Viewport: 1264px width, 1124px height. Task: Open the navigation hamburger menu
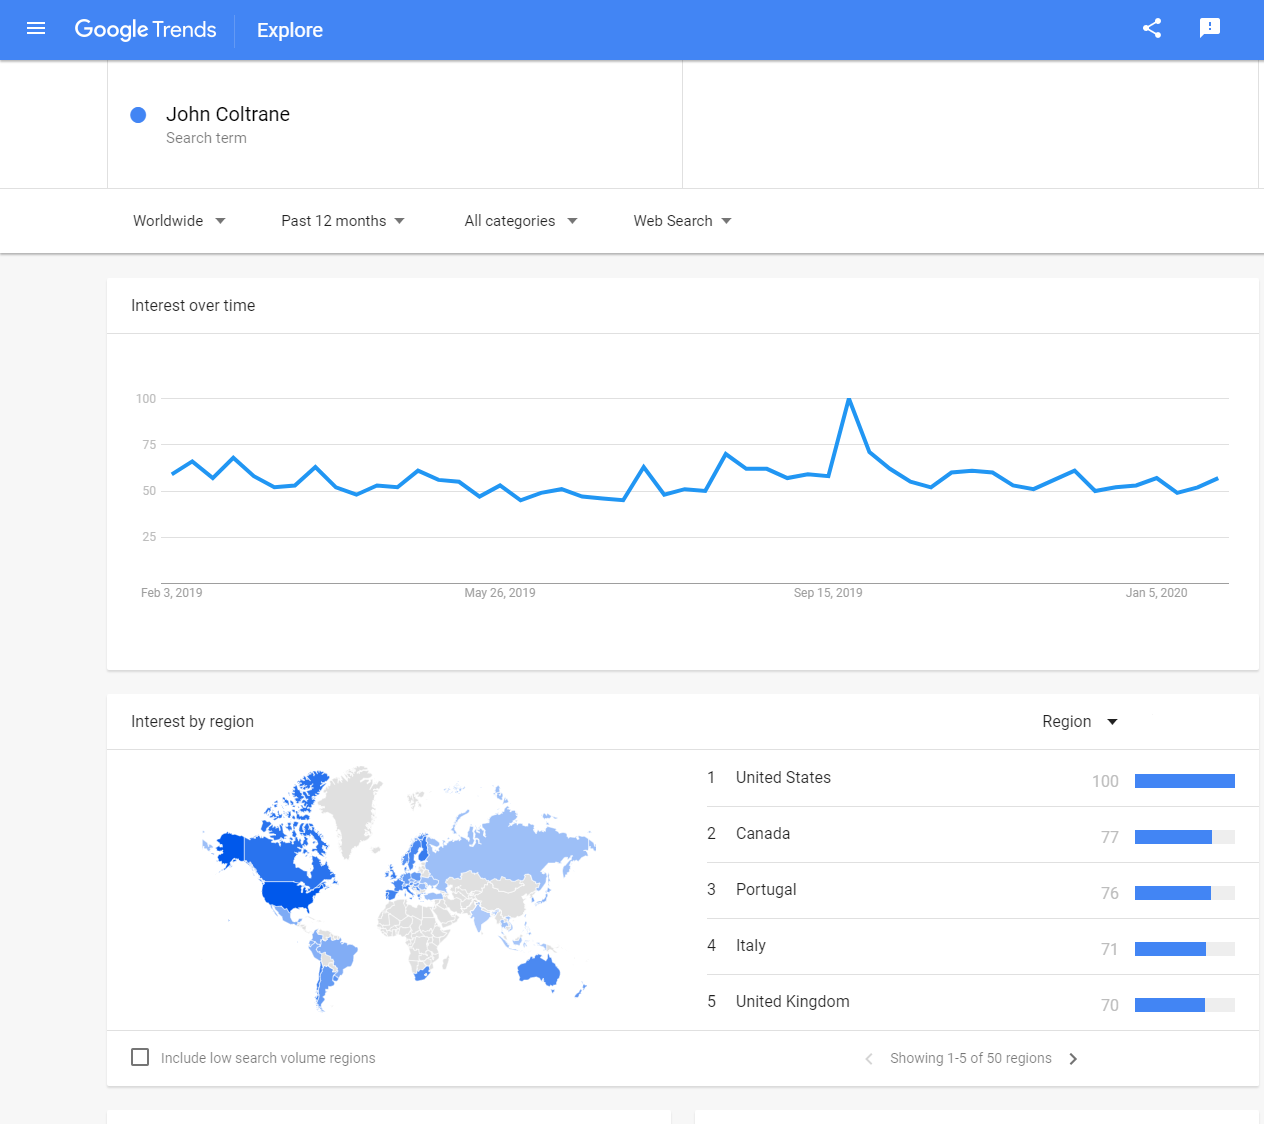tap(36, 29)
